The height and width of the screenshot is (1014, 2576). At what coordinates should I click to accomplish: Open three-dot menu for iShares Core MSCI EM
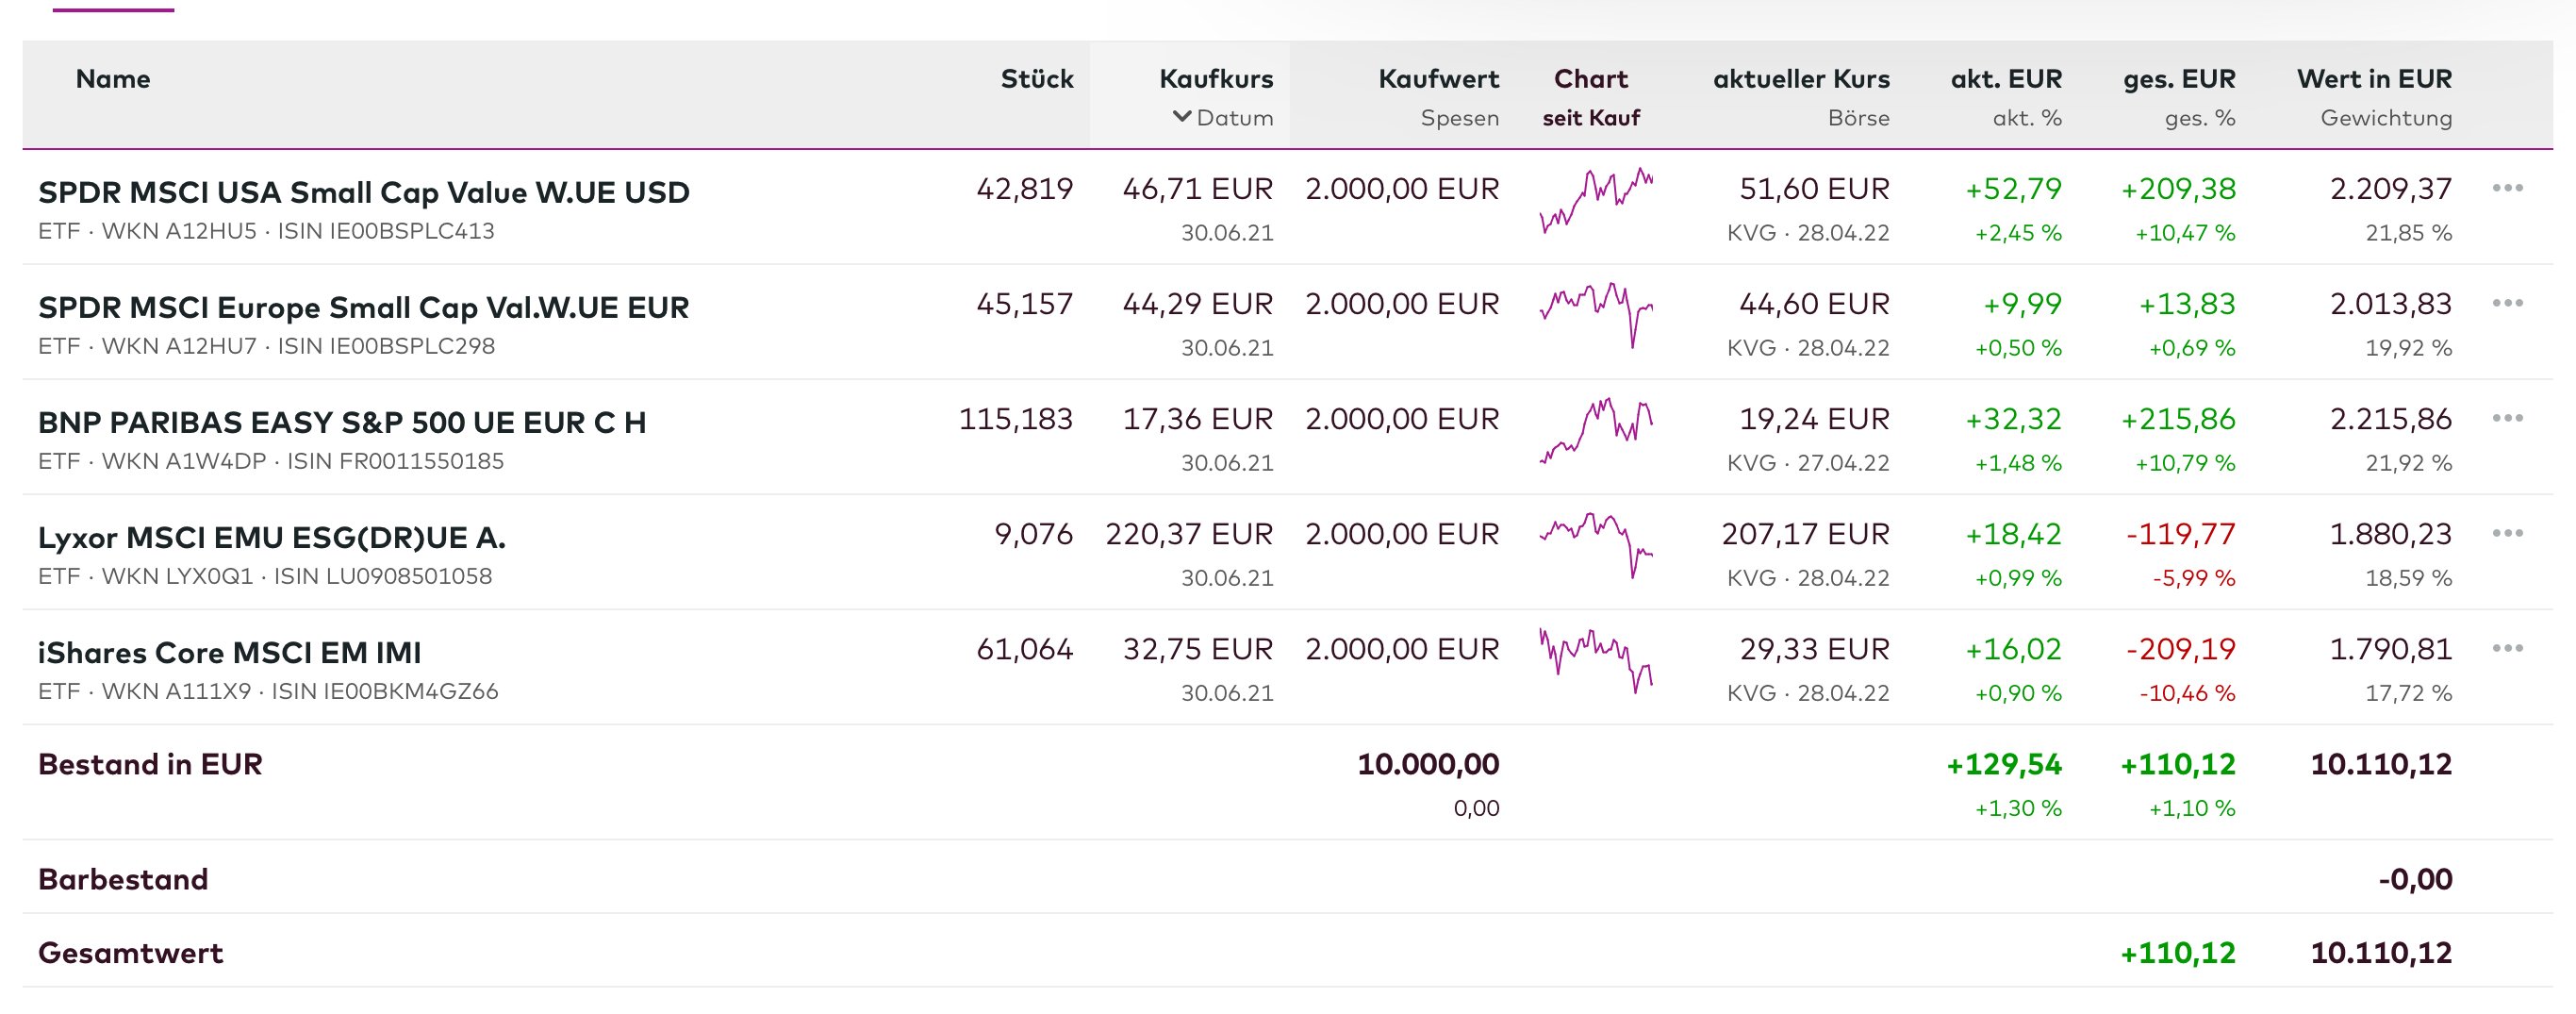tap(2507, 648)
